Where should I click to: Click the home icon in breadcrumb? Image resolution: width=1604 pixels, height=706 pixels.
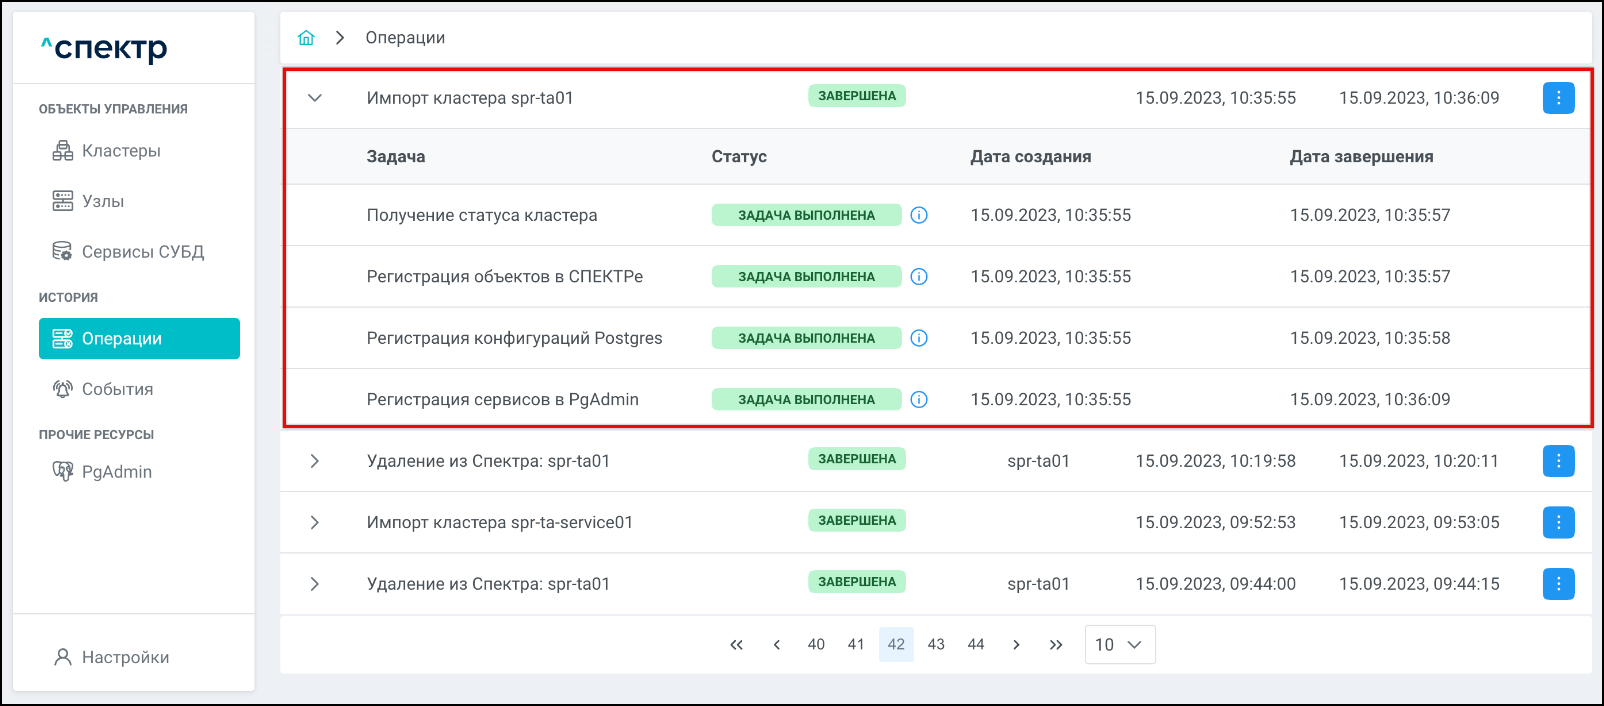click(306, 38)
